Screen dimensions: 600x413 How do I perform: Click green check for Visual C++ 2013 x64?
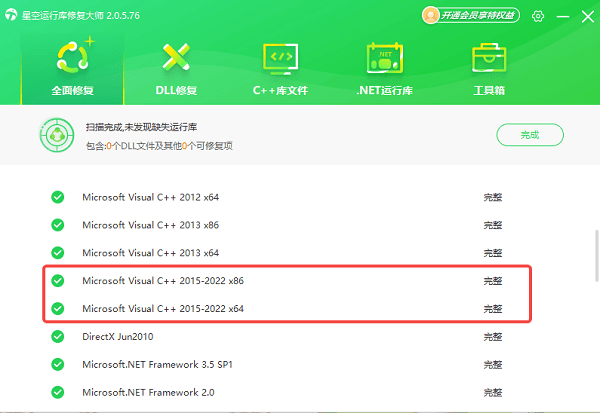[58, 253]
